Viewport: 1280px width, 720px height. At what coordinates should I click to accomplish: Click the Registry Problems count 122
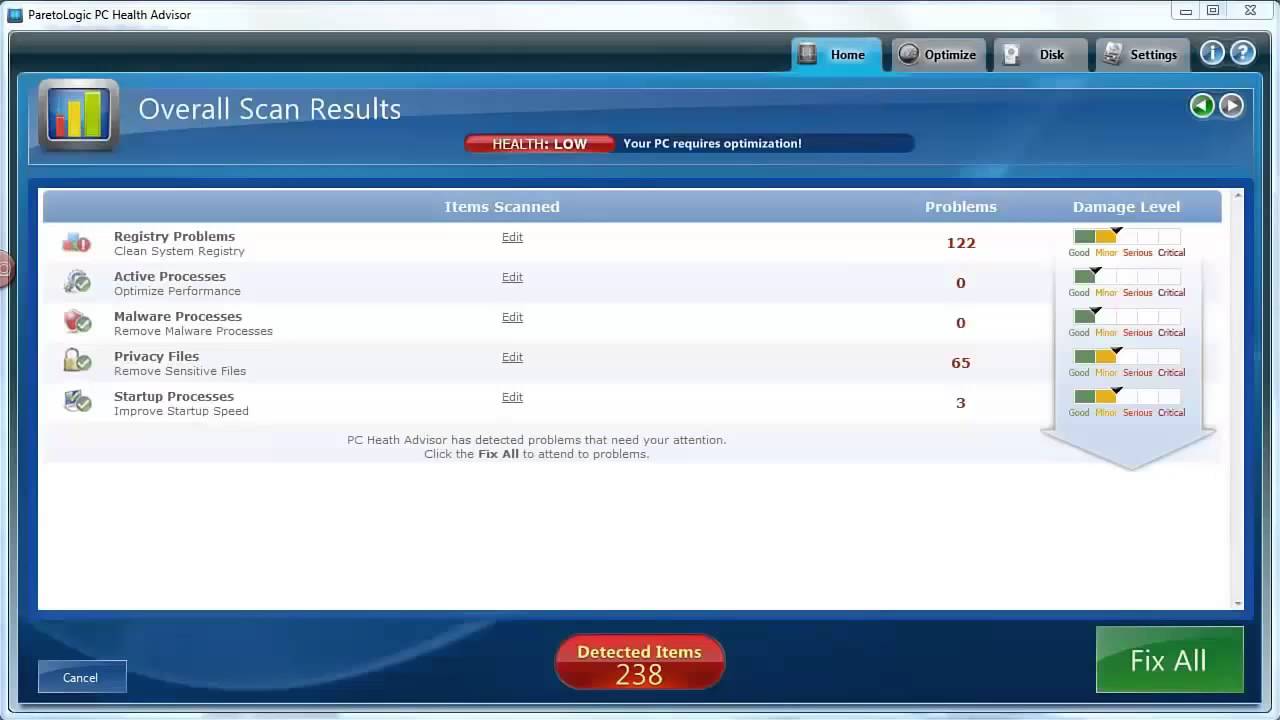tap(961, 243)
